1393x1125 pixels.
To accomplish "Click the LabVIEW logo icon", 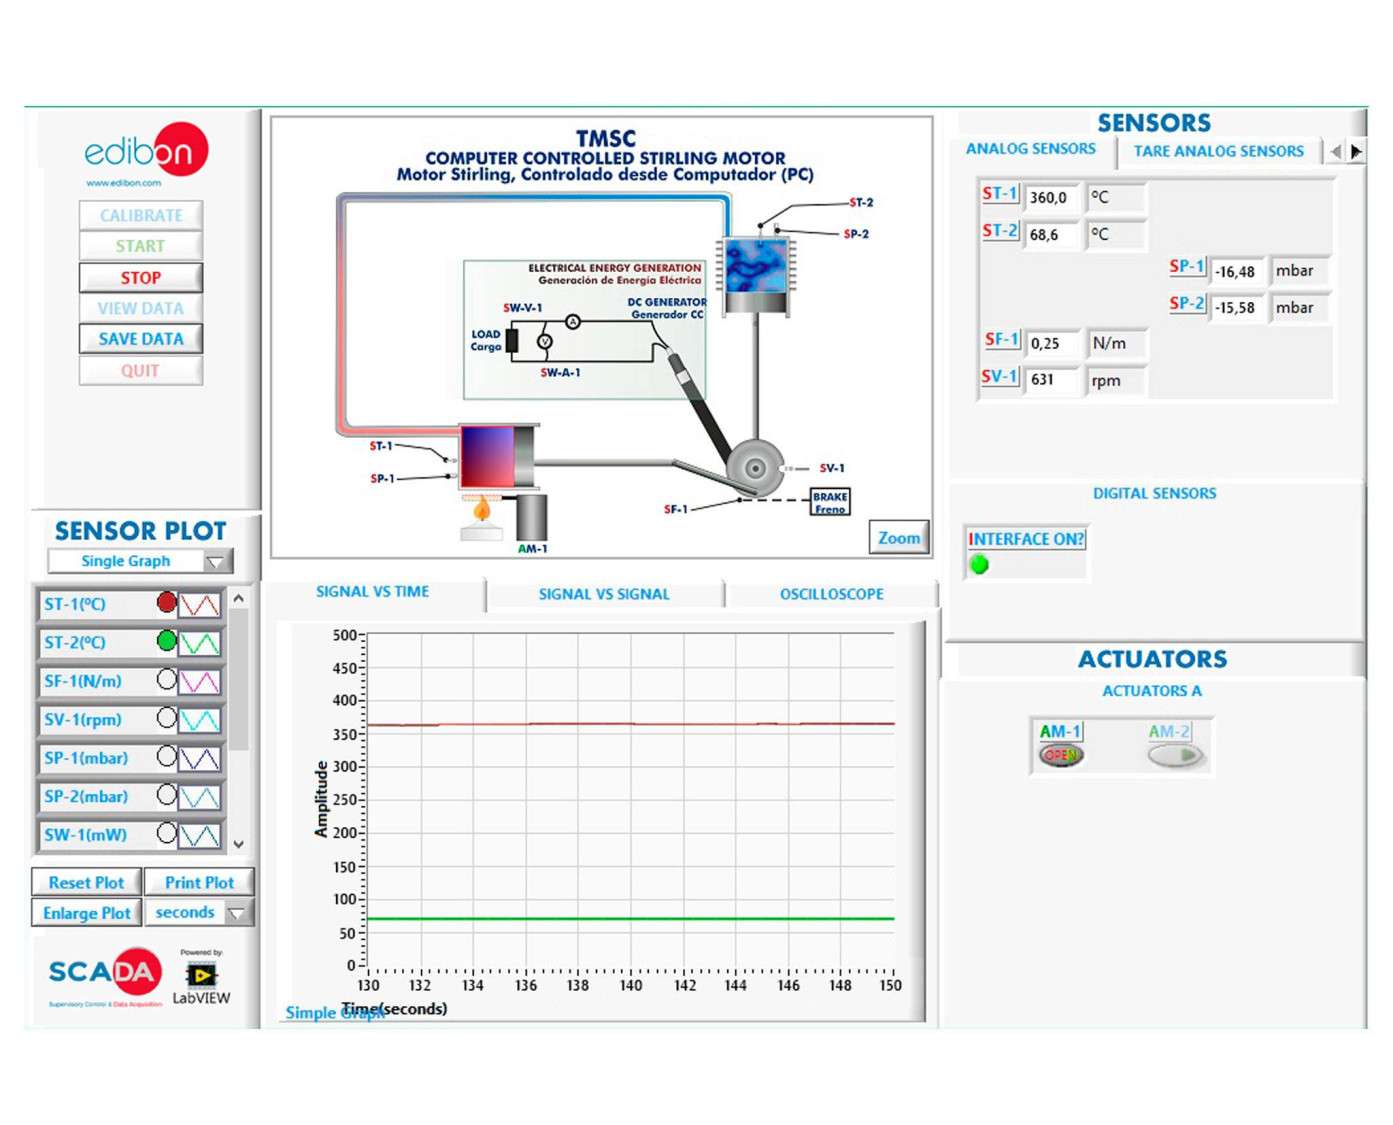I will tap(201, 978).
